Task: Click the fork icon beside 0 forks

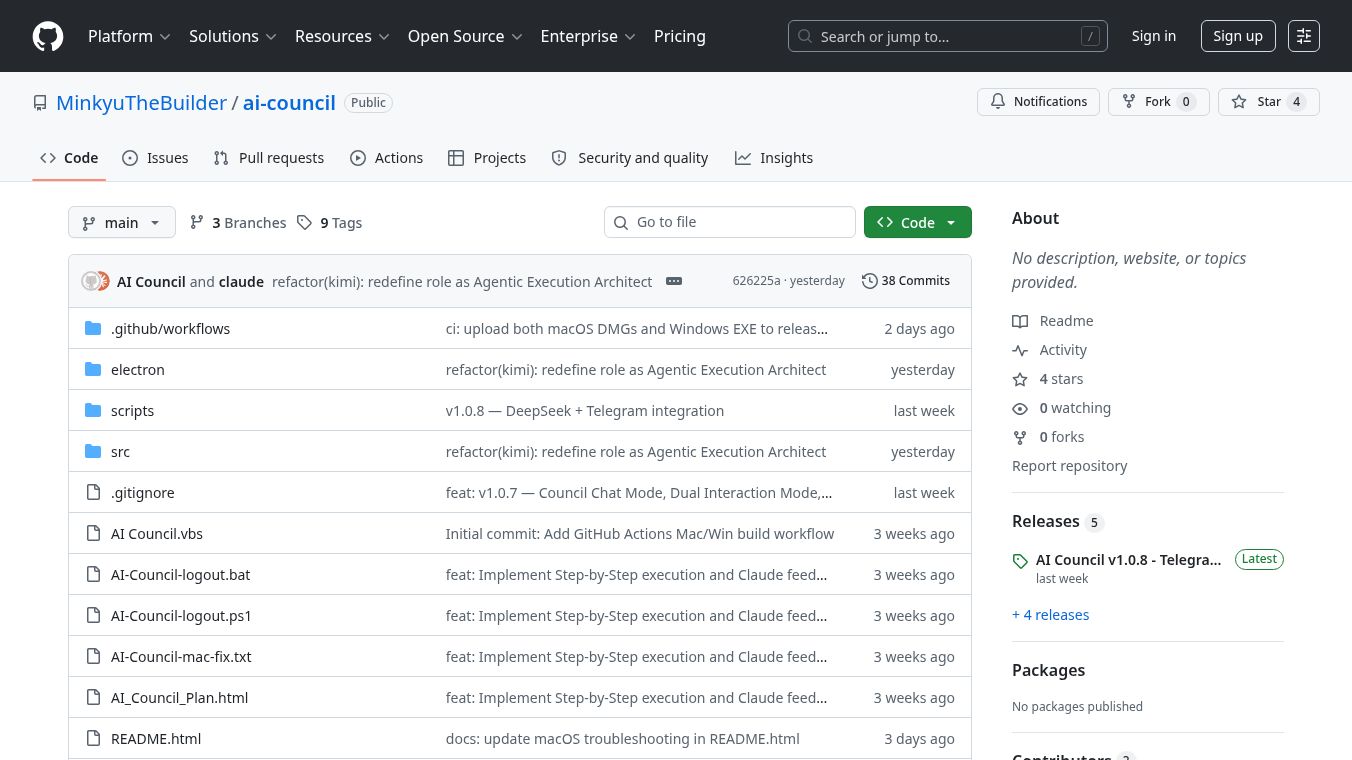Action: [x=1020, y=437]
